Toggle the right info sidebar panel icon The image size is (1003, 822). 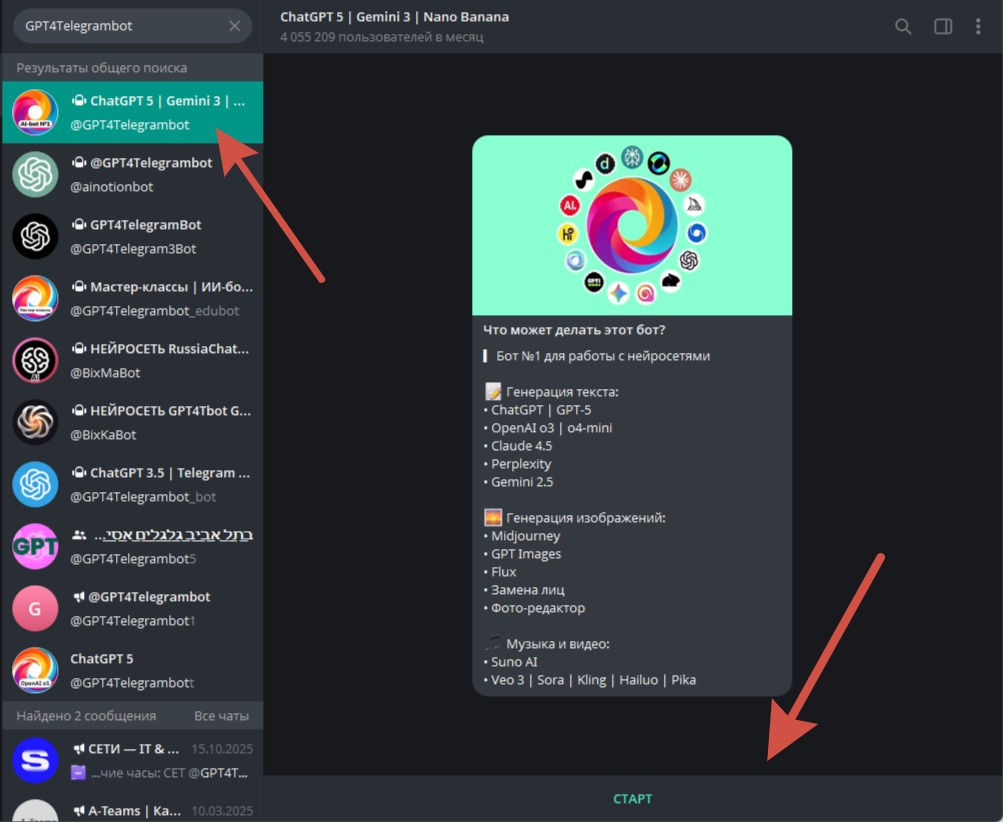coord(943,26)
